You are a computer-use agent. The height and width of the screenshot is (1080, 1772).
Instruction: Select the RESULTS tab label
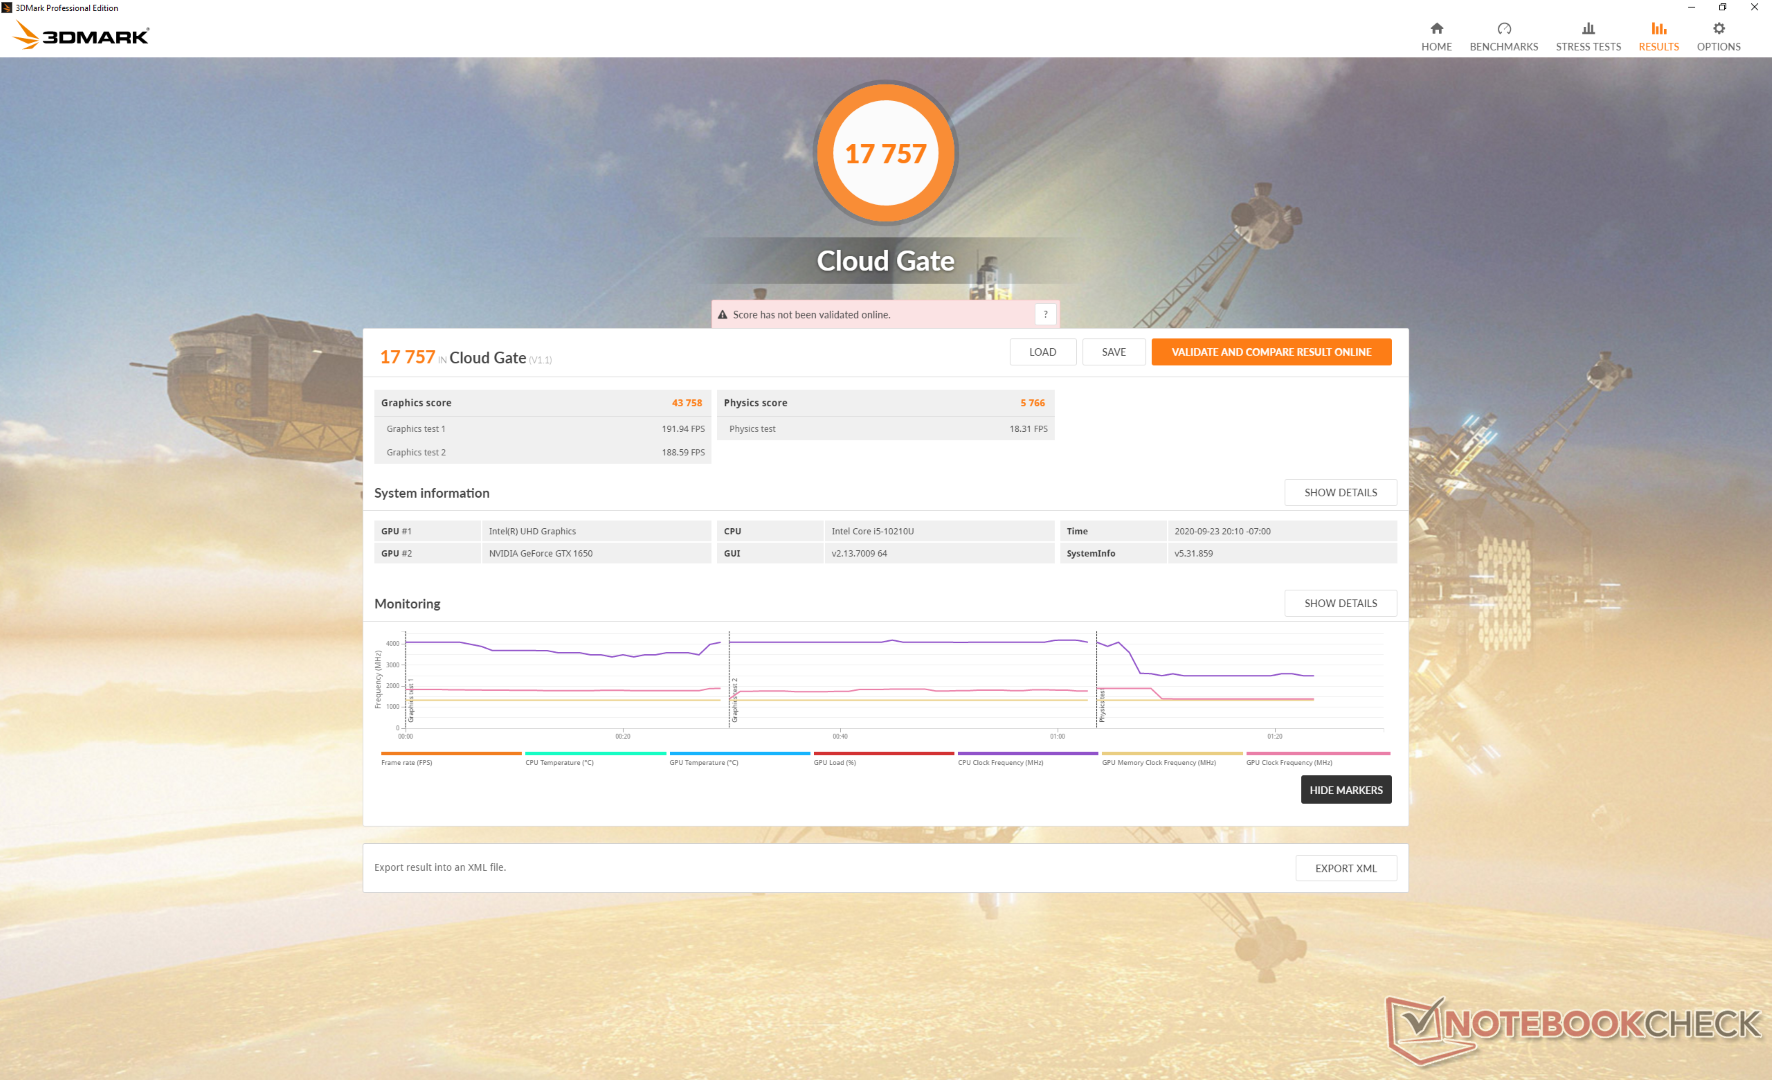1659,47
